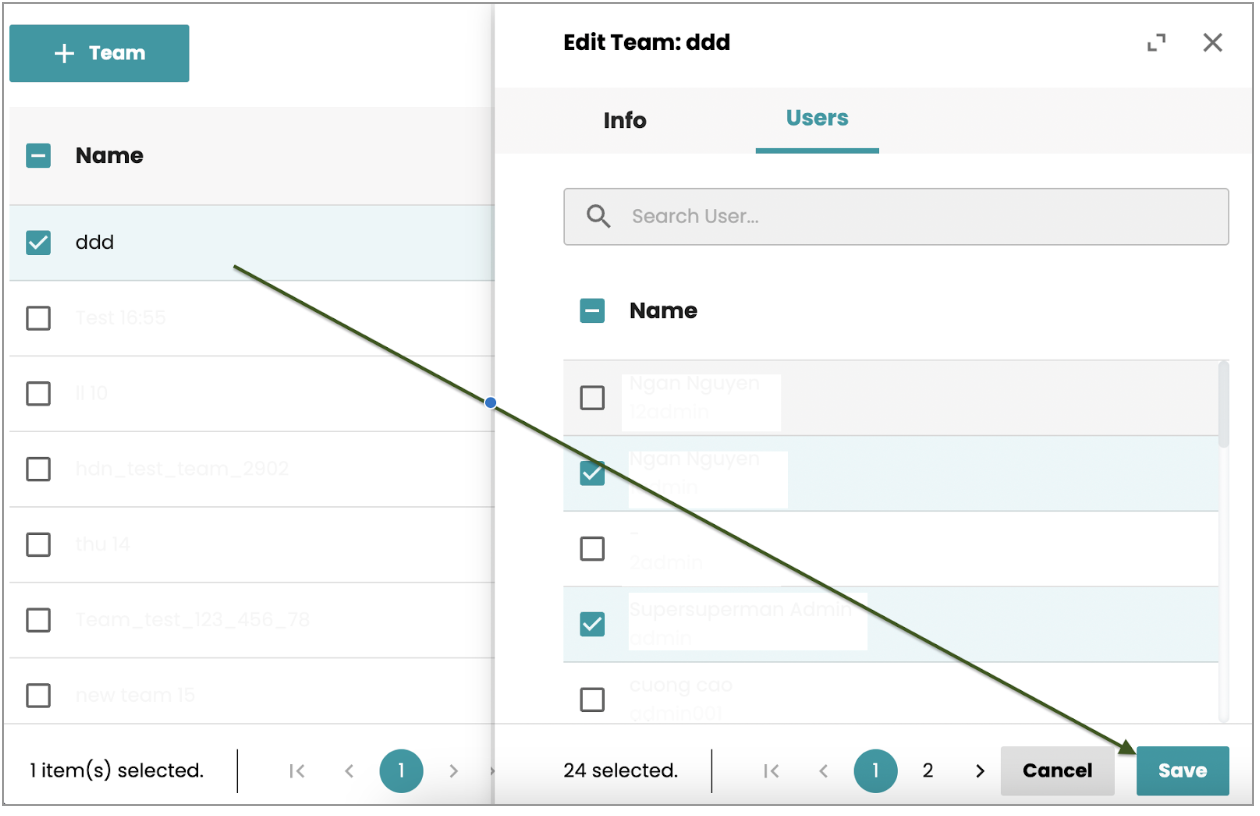Go to next page of teams list

pos(453,771)
